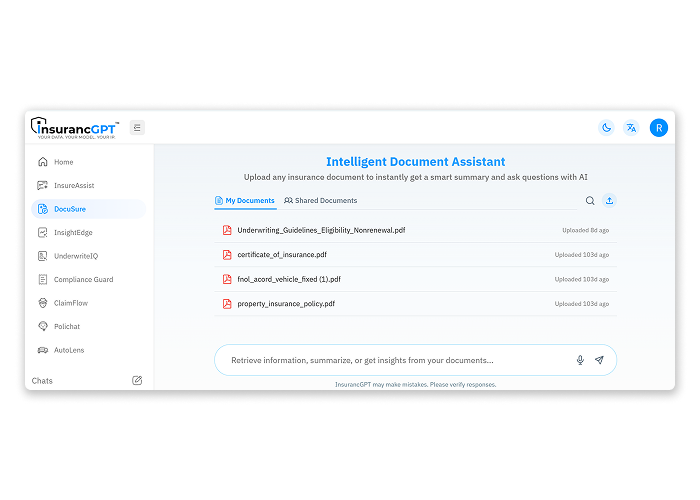
Task: Open property_insurance_policy.pdf
Action: pos(416,304)
